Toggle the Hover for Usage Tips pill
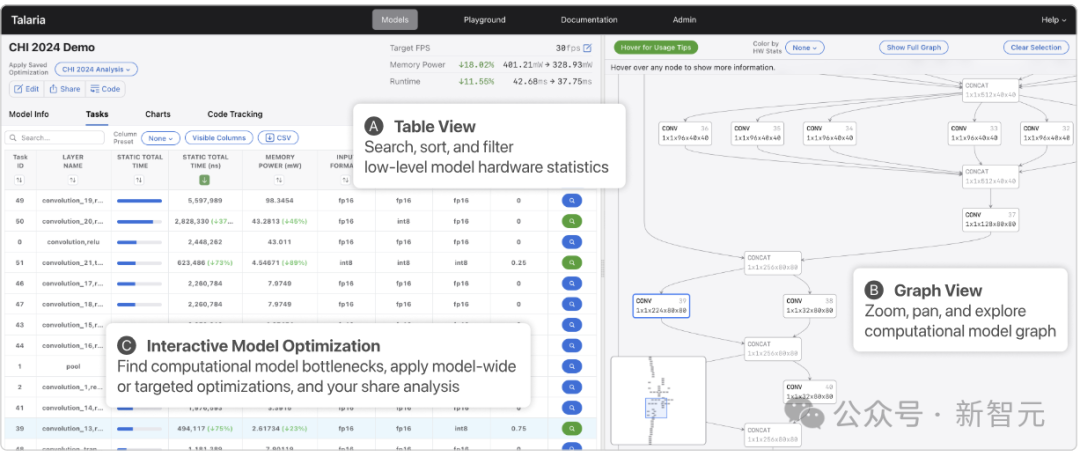1080x457 pixels. [x=656, y=47]
